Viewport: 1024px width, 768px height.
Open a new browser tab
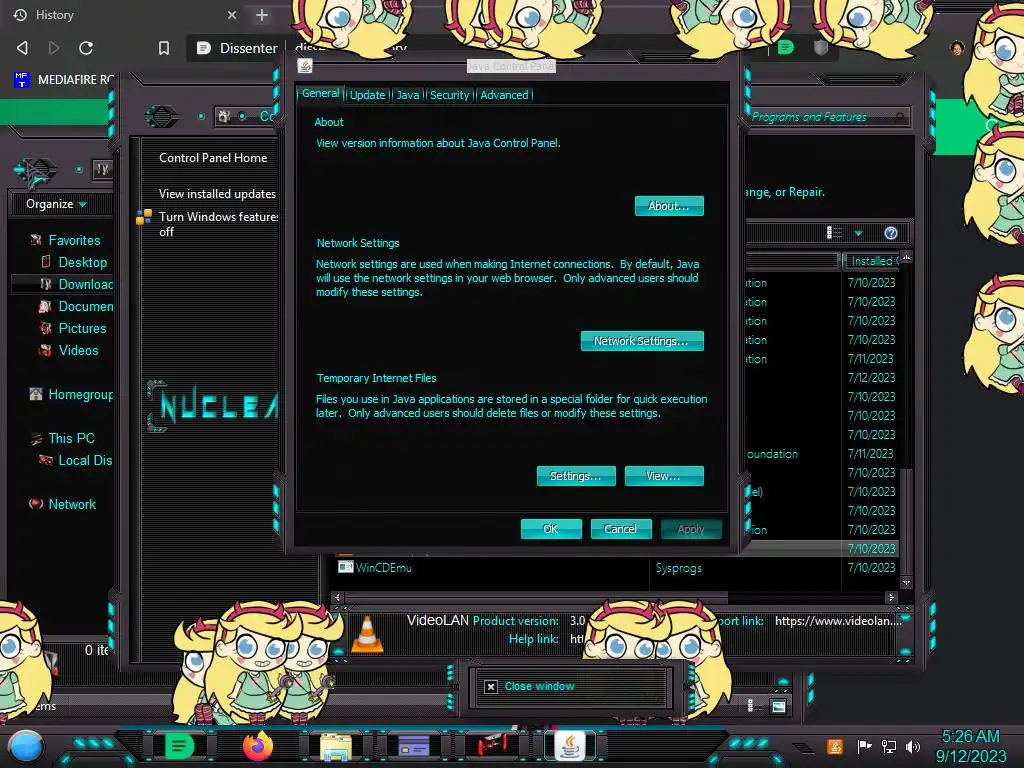tap(262, 14)
